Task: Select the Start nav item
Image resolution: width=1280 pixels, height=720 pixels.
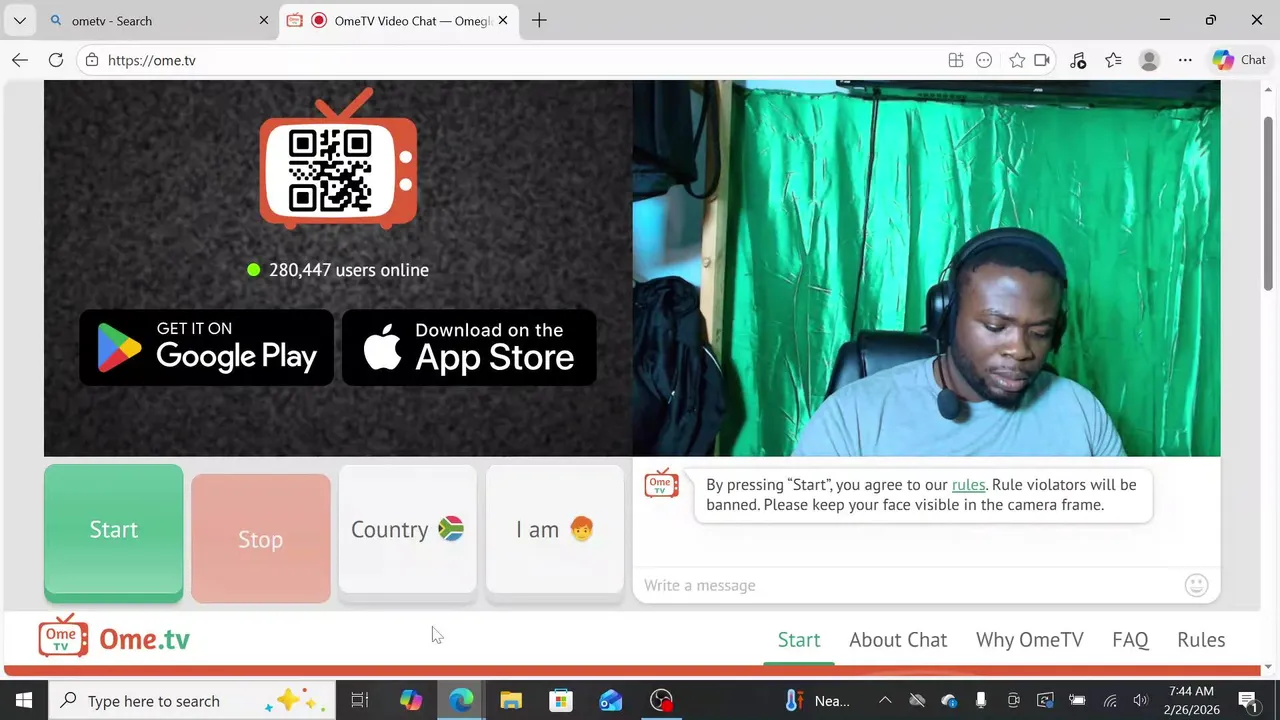Action: click(799, 640)
